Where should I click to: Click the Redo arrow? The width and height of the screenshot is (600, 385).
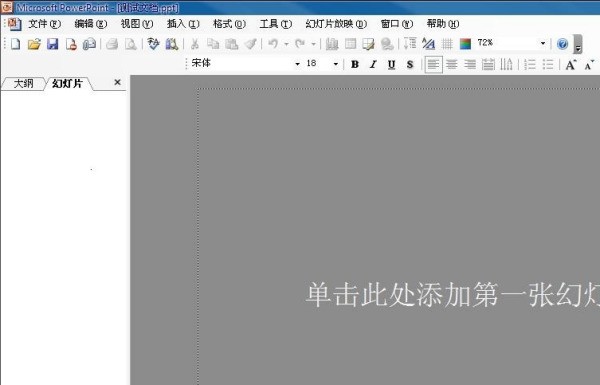(300, 44)
